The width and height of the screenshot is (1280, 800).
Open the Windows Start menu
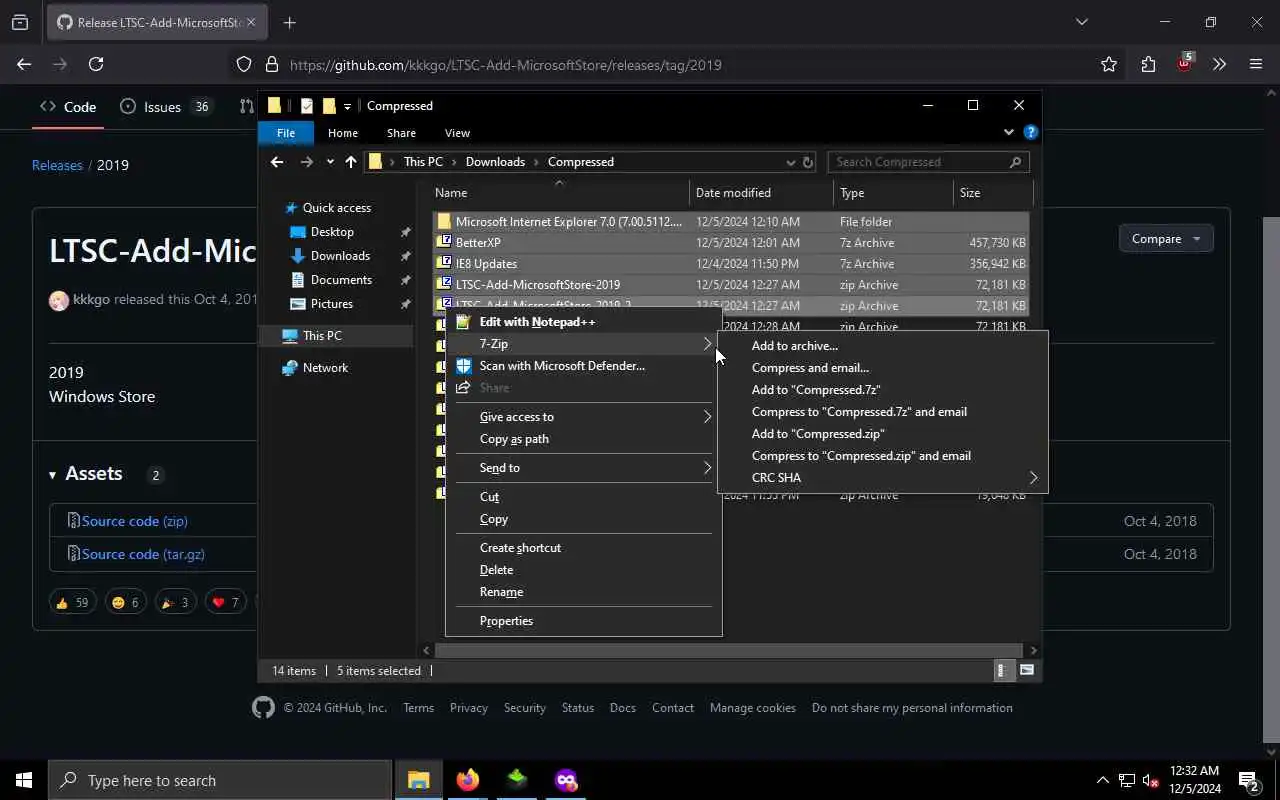tap(23, 780)
